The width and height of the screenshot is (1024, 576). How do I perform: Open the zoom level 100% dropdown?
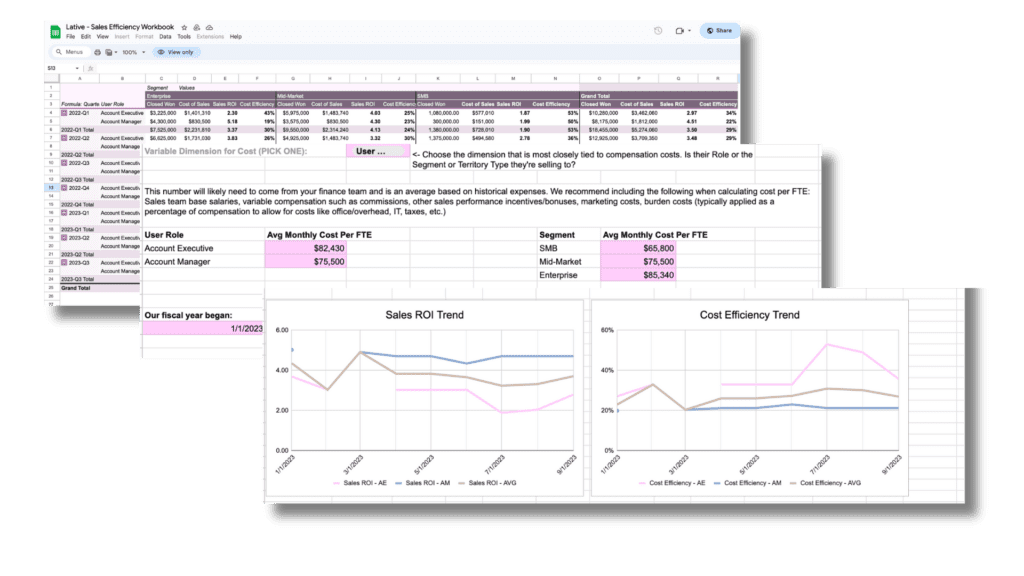(x=131, y=52)
